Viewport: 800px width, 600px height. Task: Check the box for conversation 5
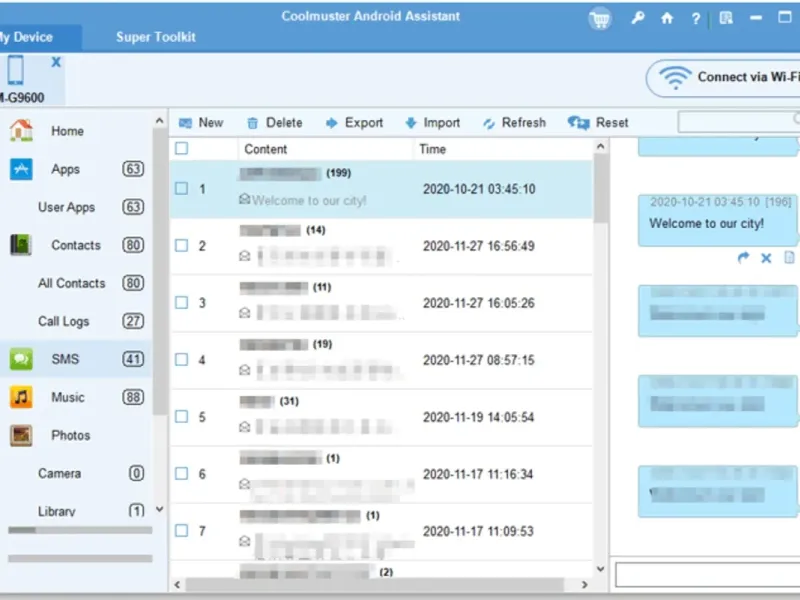181,417
